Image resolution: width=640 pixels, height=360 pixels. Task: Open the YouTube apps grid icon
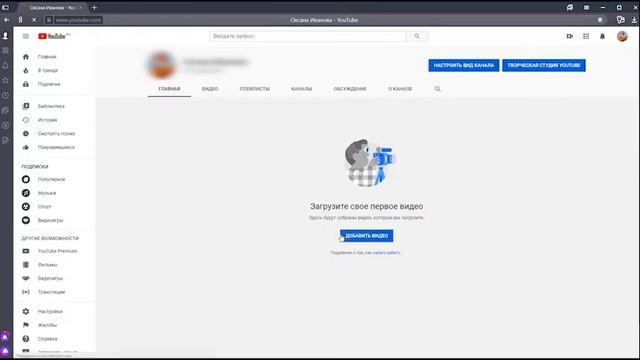(x=586, y=36)
